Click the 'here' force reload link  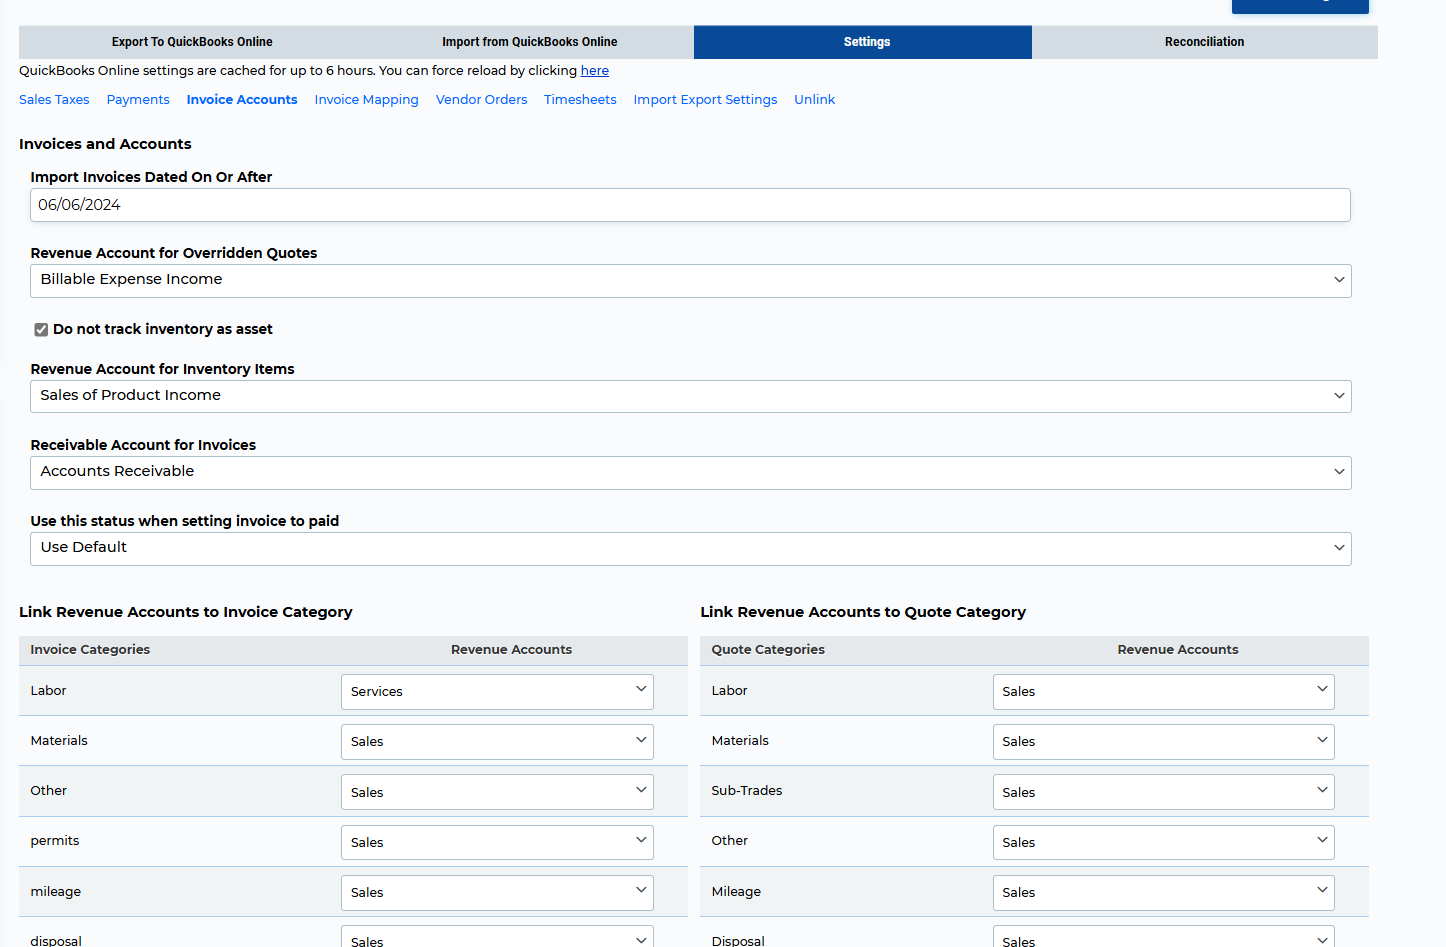tap(595, 71)
